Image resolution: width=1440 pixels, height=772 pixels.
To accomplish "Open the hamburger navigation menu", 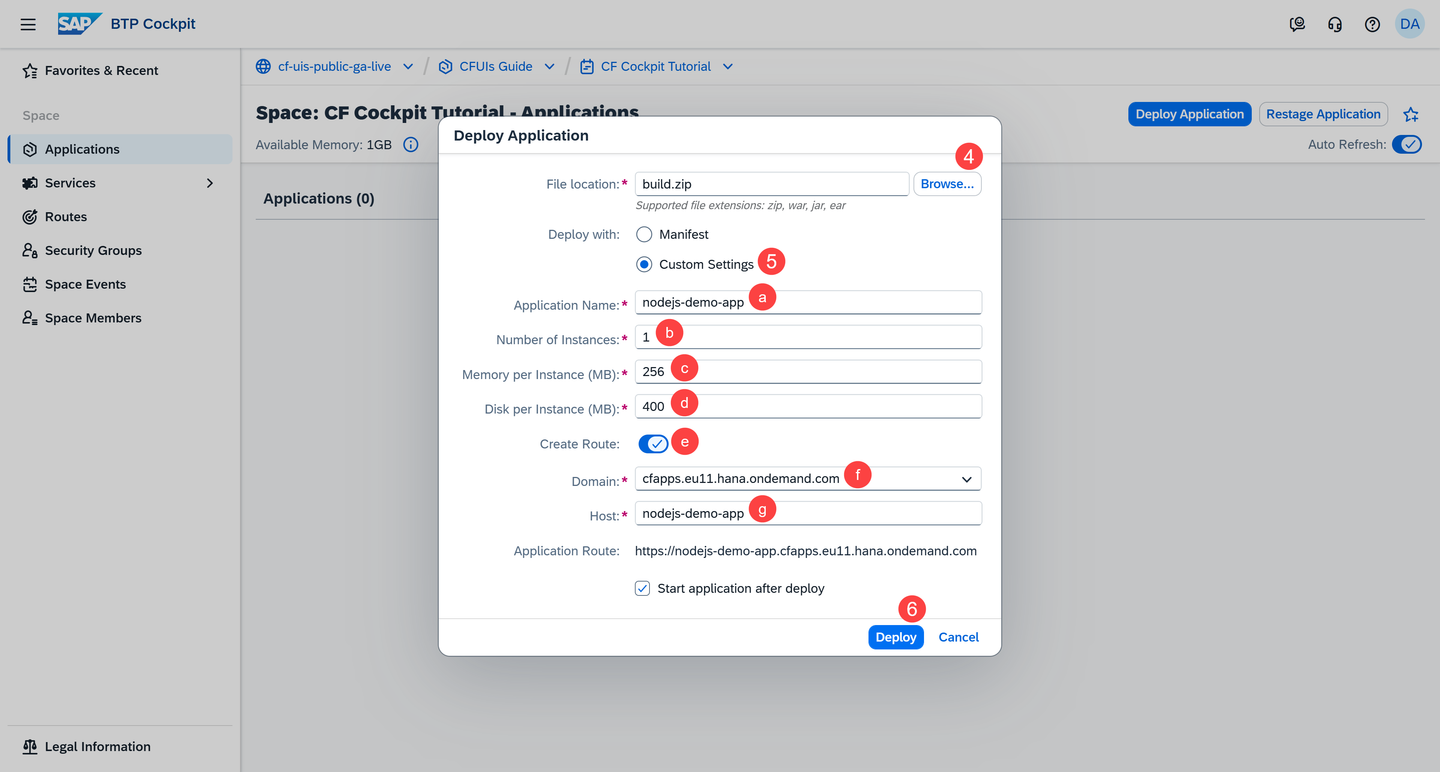I will pyautogui.click(x=28, y=24).
